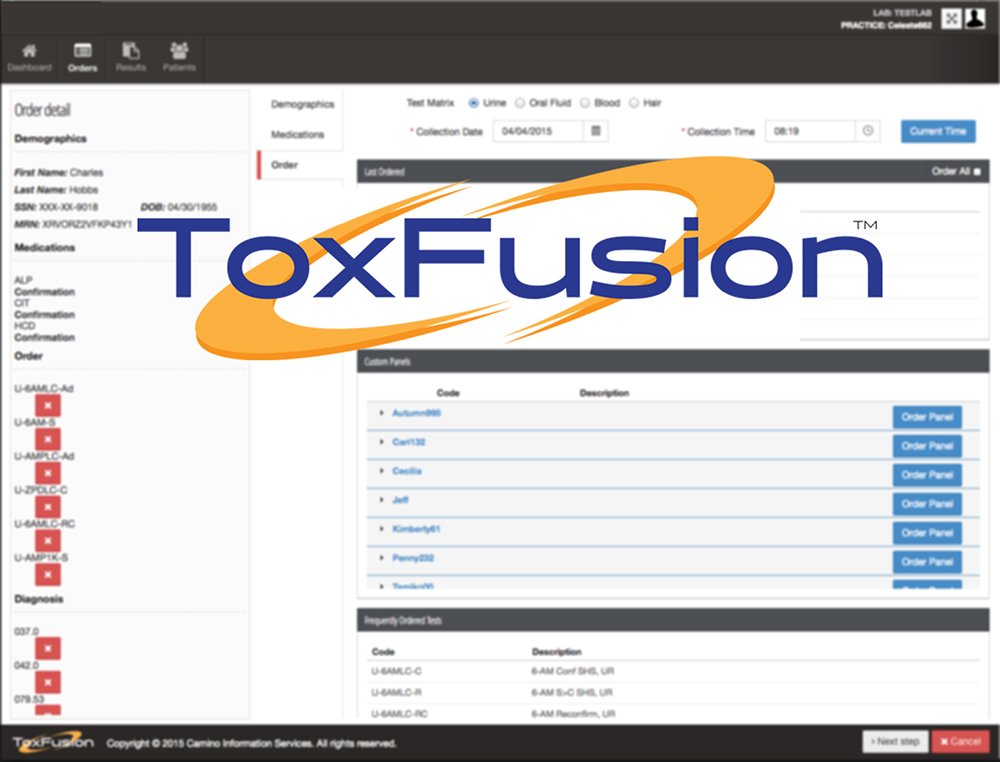The width and height of the screenshot is (1000, 762).
Task: Remove U-AMP1K-S from the order
Action: (48, 575)
